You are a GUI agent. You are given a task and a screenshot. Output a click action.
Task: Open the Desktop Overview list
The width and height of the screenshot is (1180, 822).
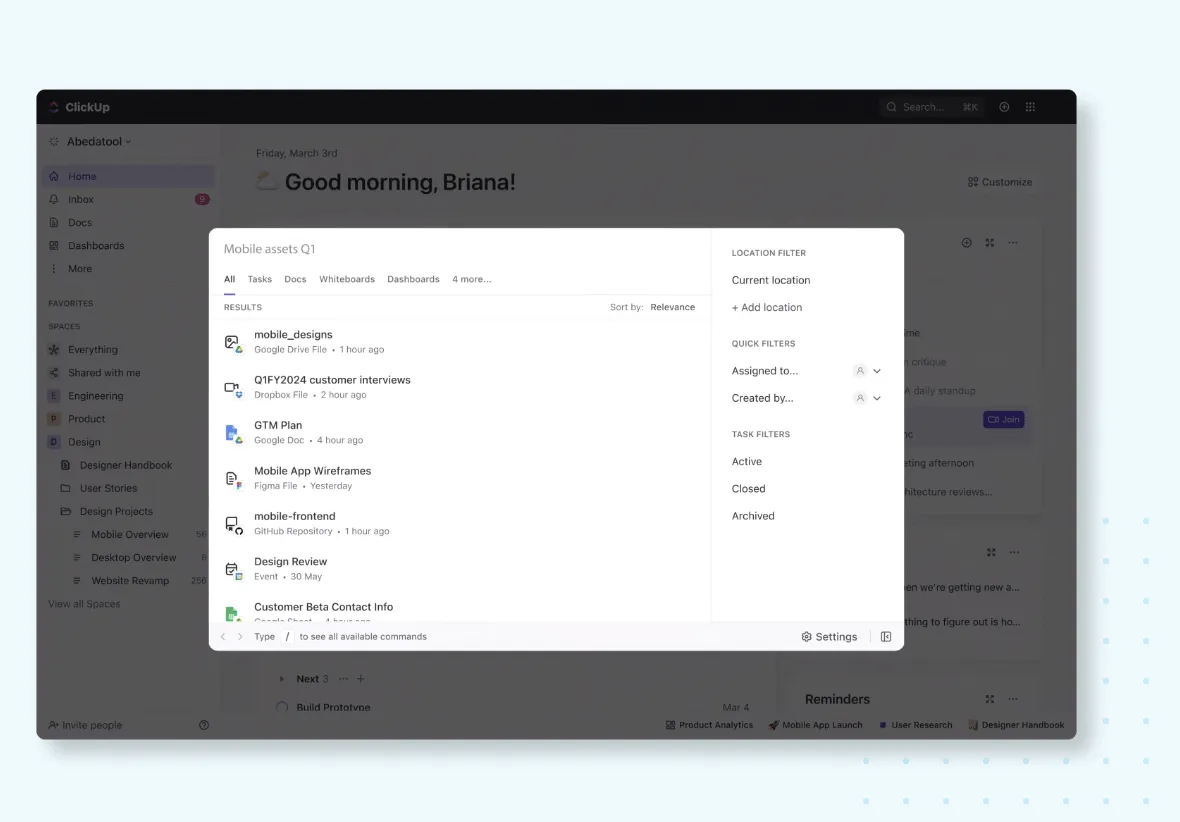click(x=133, y=558)
